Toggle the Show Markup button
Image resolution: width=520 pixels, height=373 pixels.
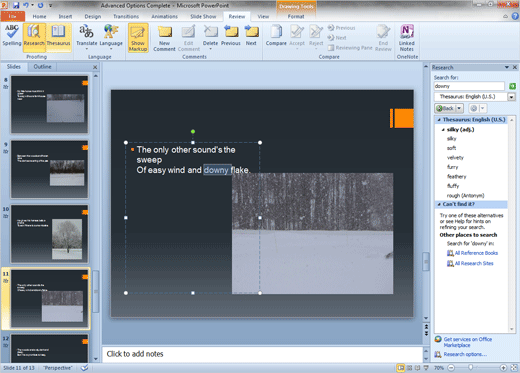[138, 38]
